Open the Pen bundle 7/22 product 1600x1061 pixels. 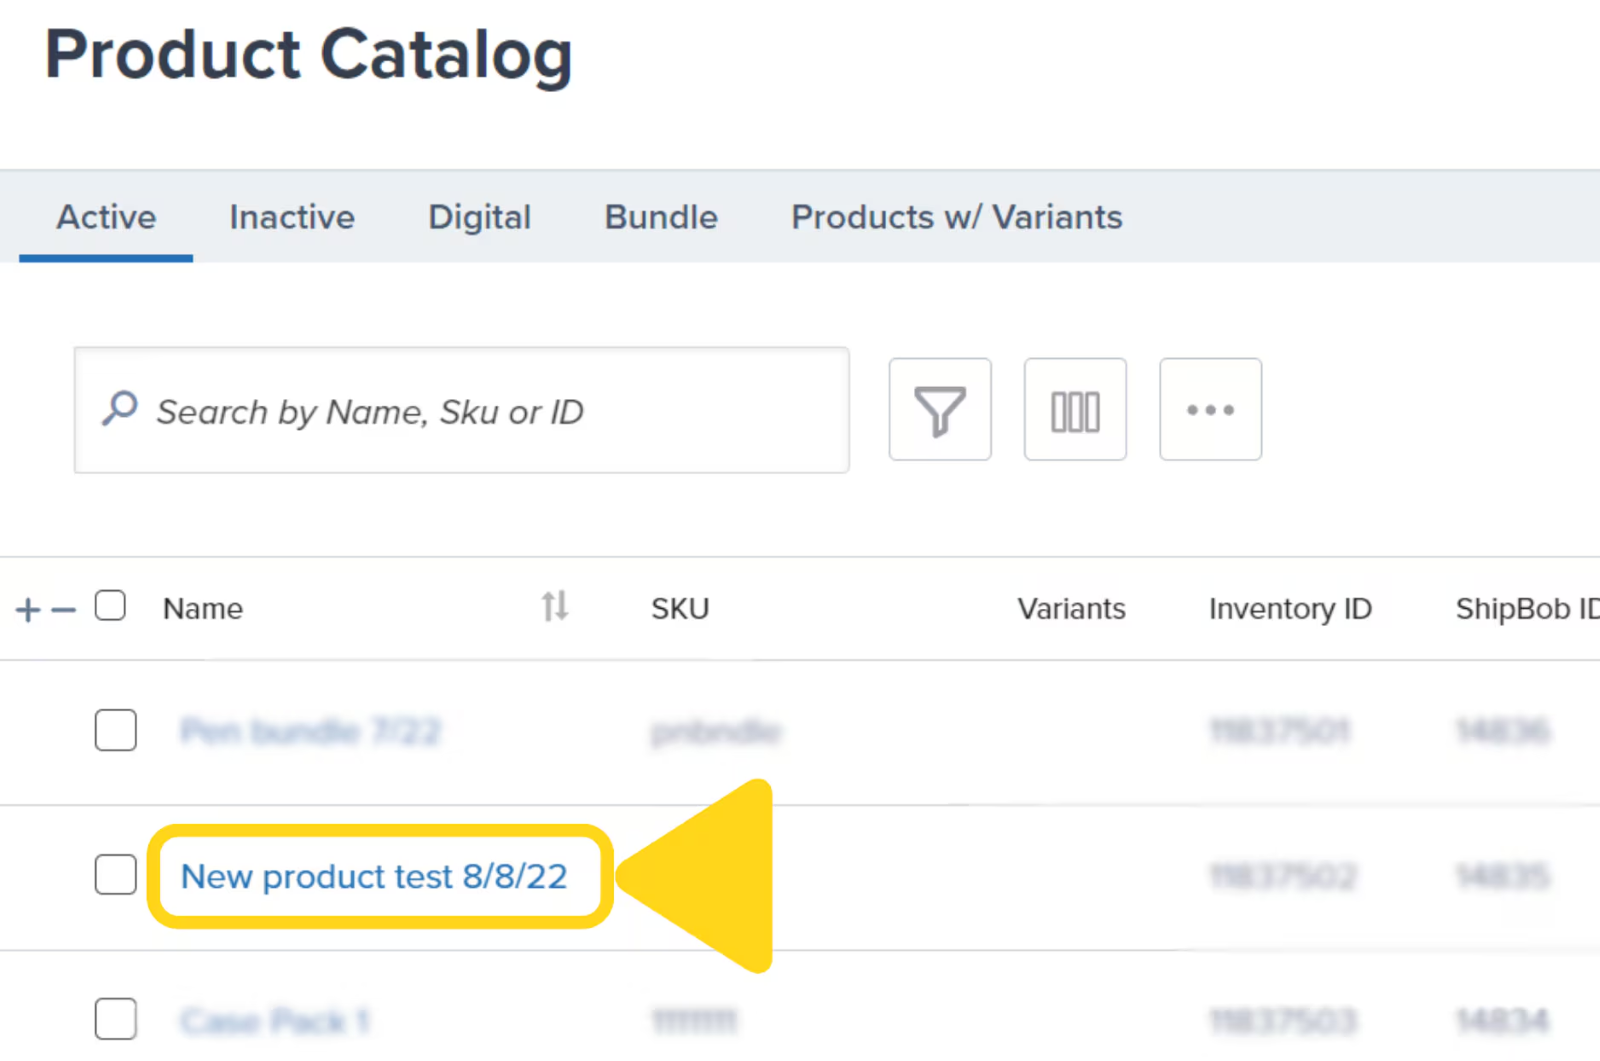[x=311, y=731]
